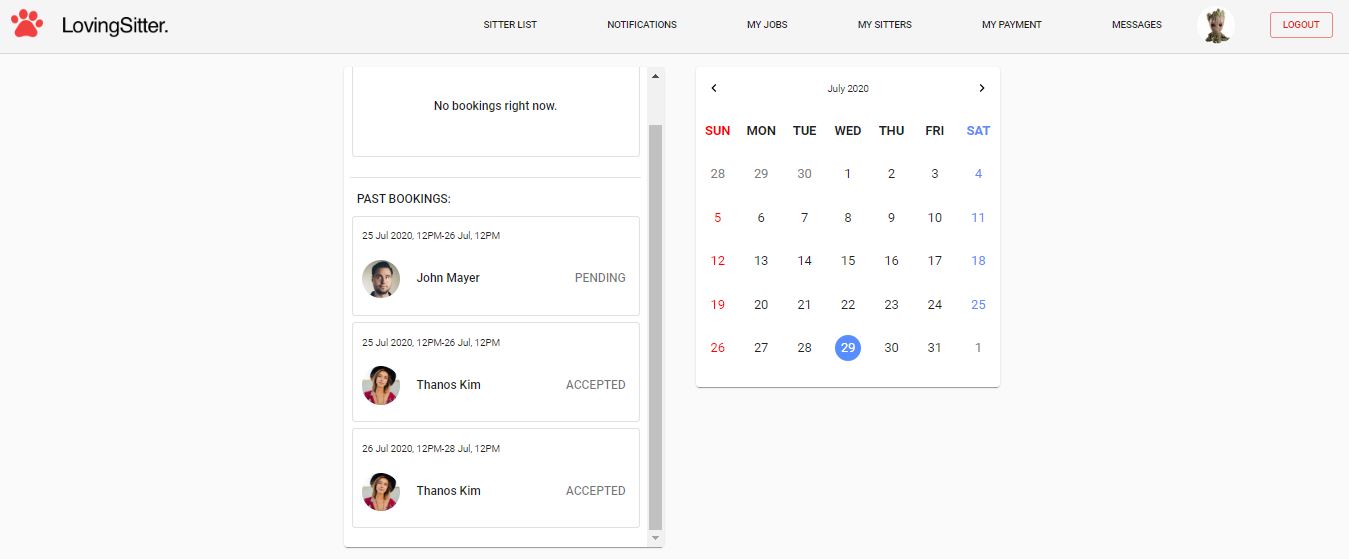
Task: Click the bookings list scrollbar thumb
Action: tap(656, 327)
